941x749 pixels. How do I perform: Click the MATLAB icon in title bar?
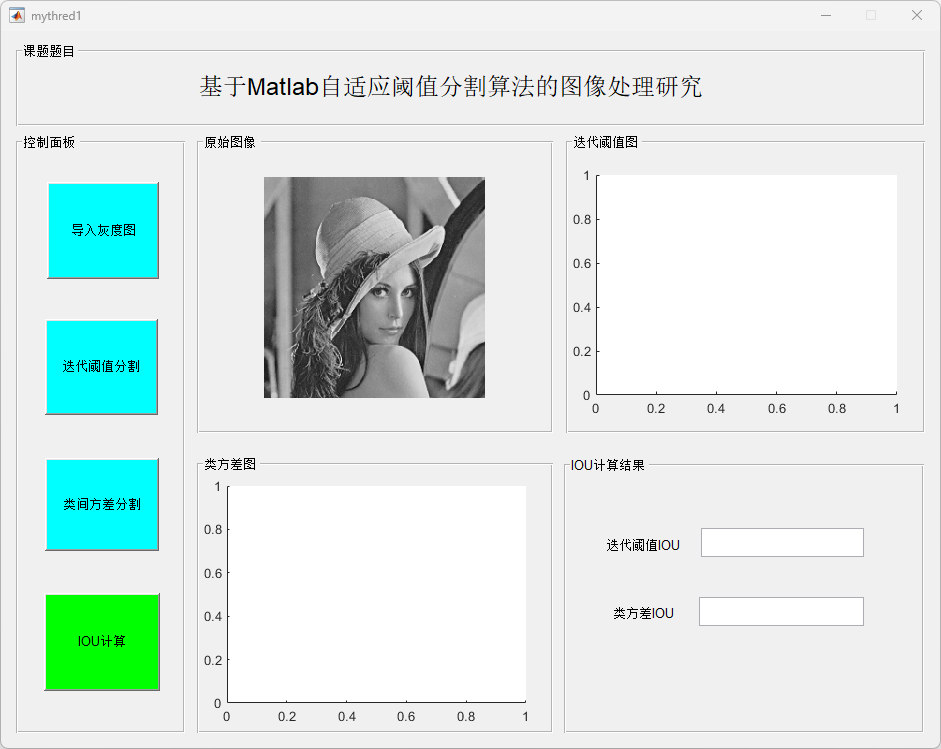tap(17, 16)
